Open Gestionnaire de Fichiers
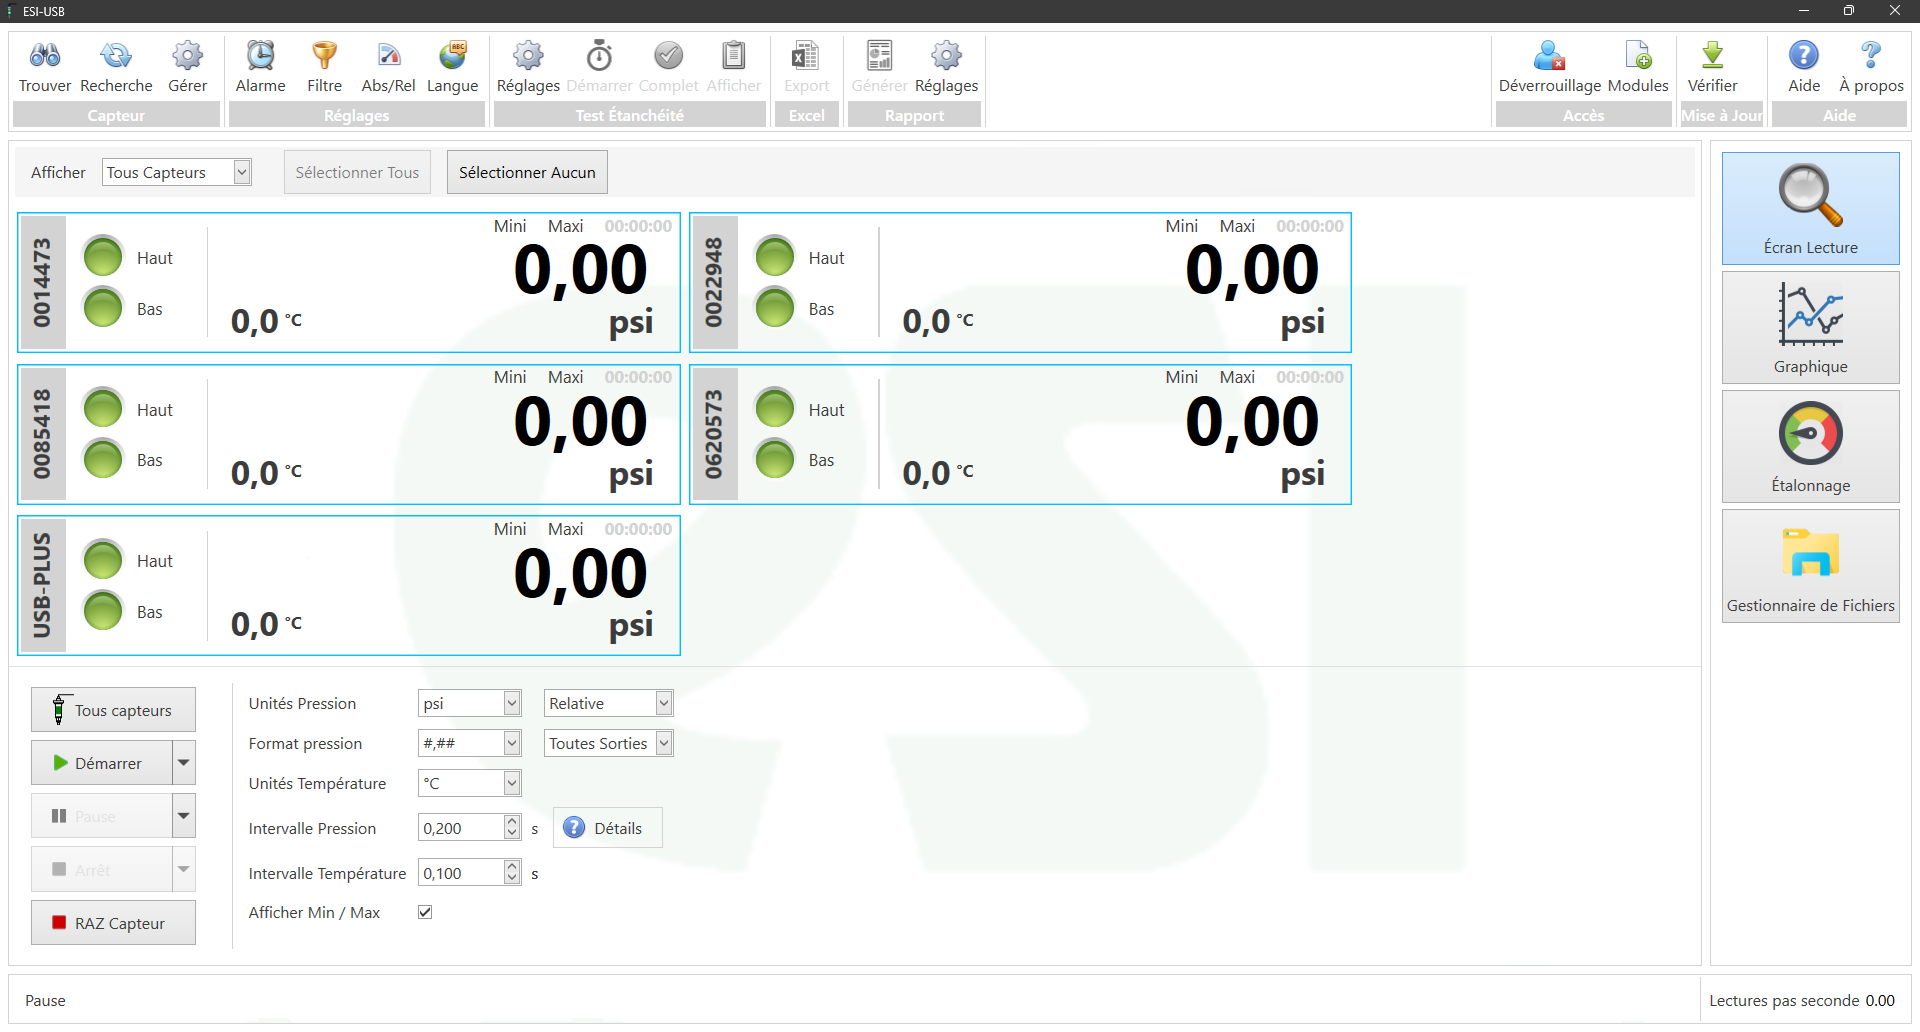The image size is (1920, 1032). (x=1810, y=566)
